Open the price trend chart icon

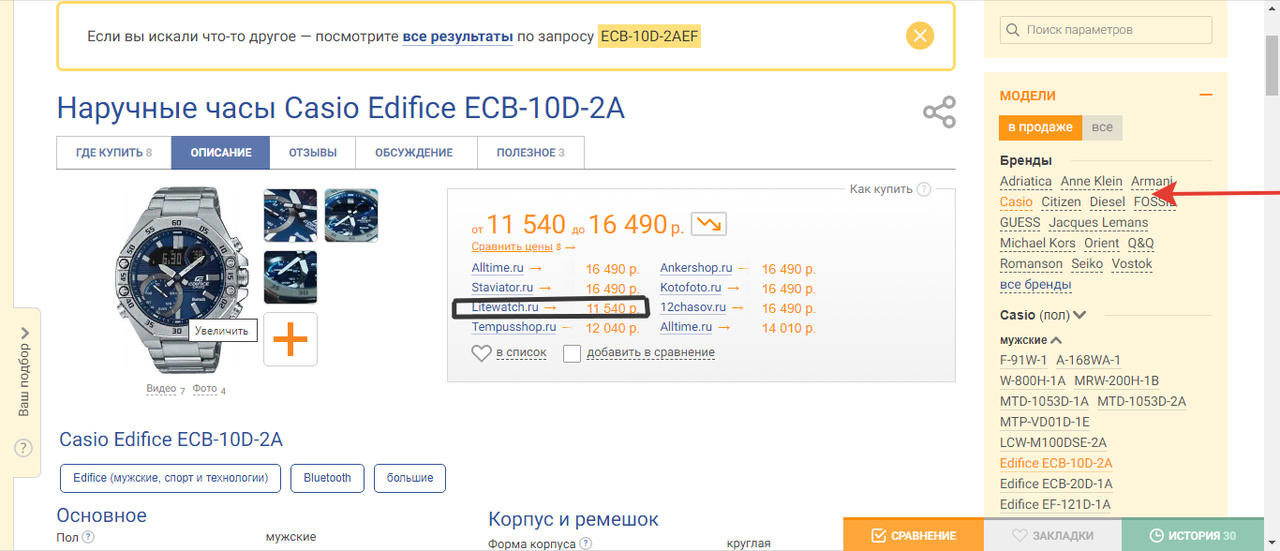[x=710, y=224]
